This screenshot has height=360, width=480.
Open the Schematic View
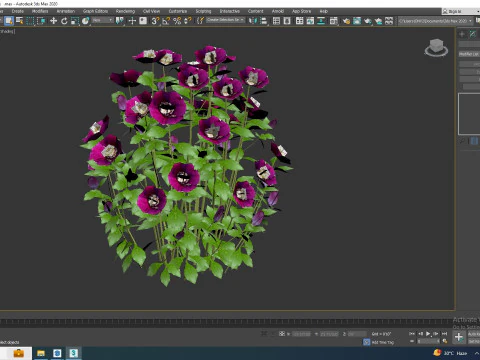(x=321, y=21)
